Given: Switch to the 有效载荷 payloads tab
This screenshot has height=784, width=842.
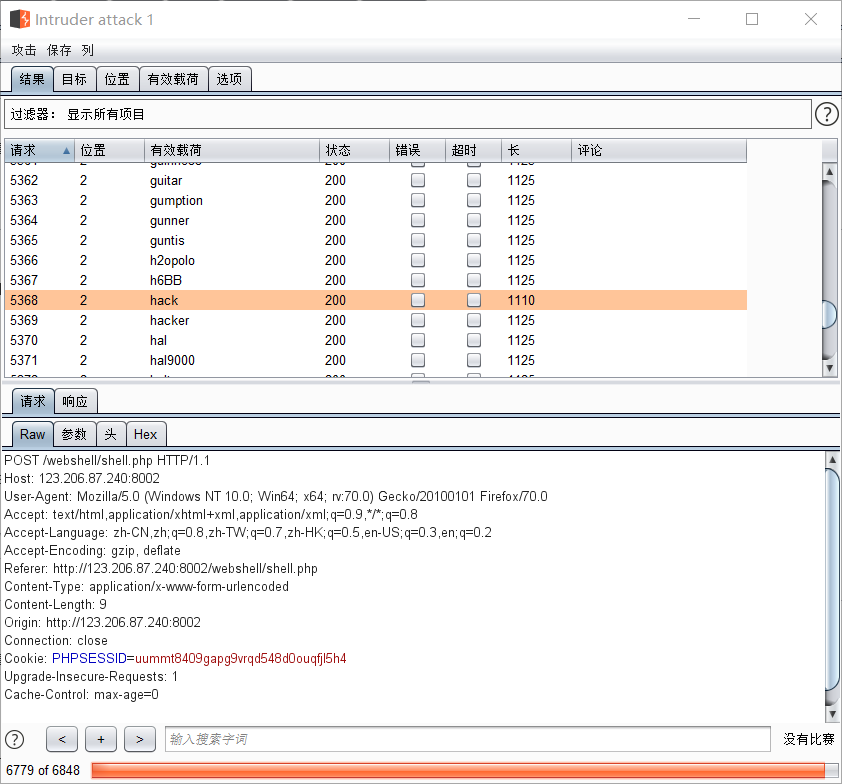Looking at the screenshot, I should pyautogui.click(x=173, y=79).
